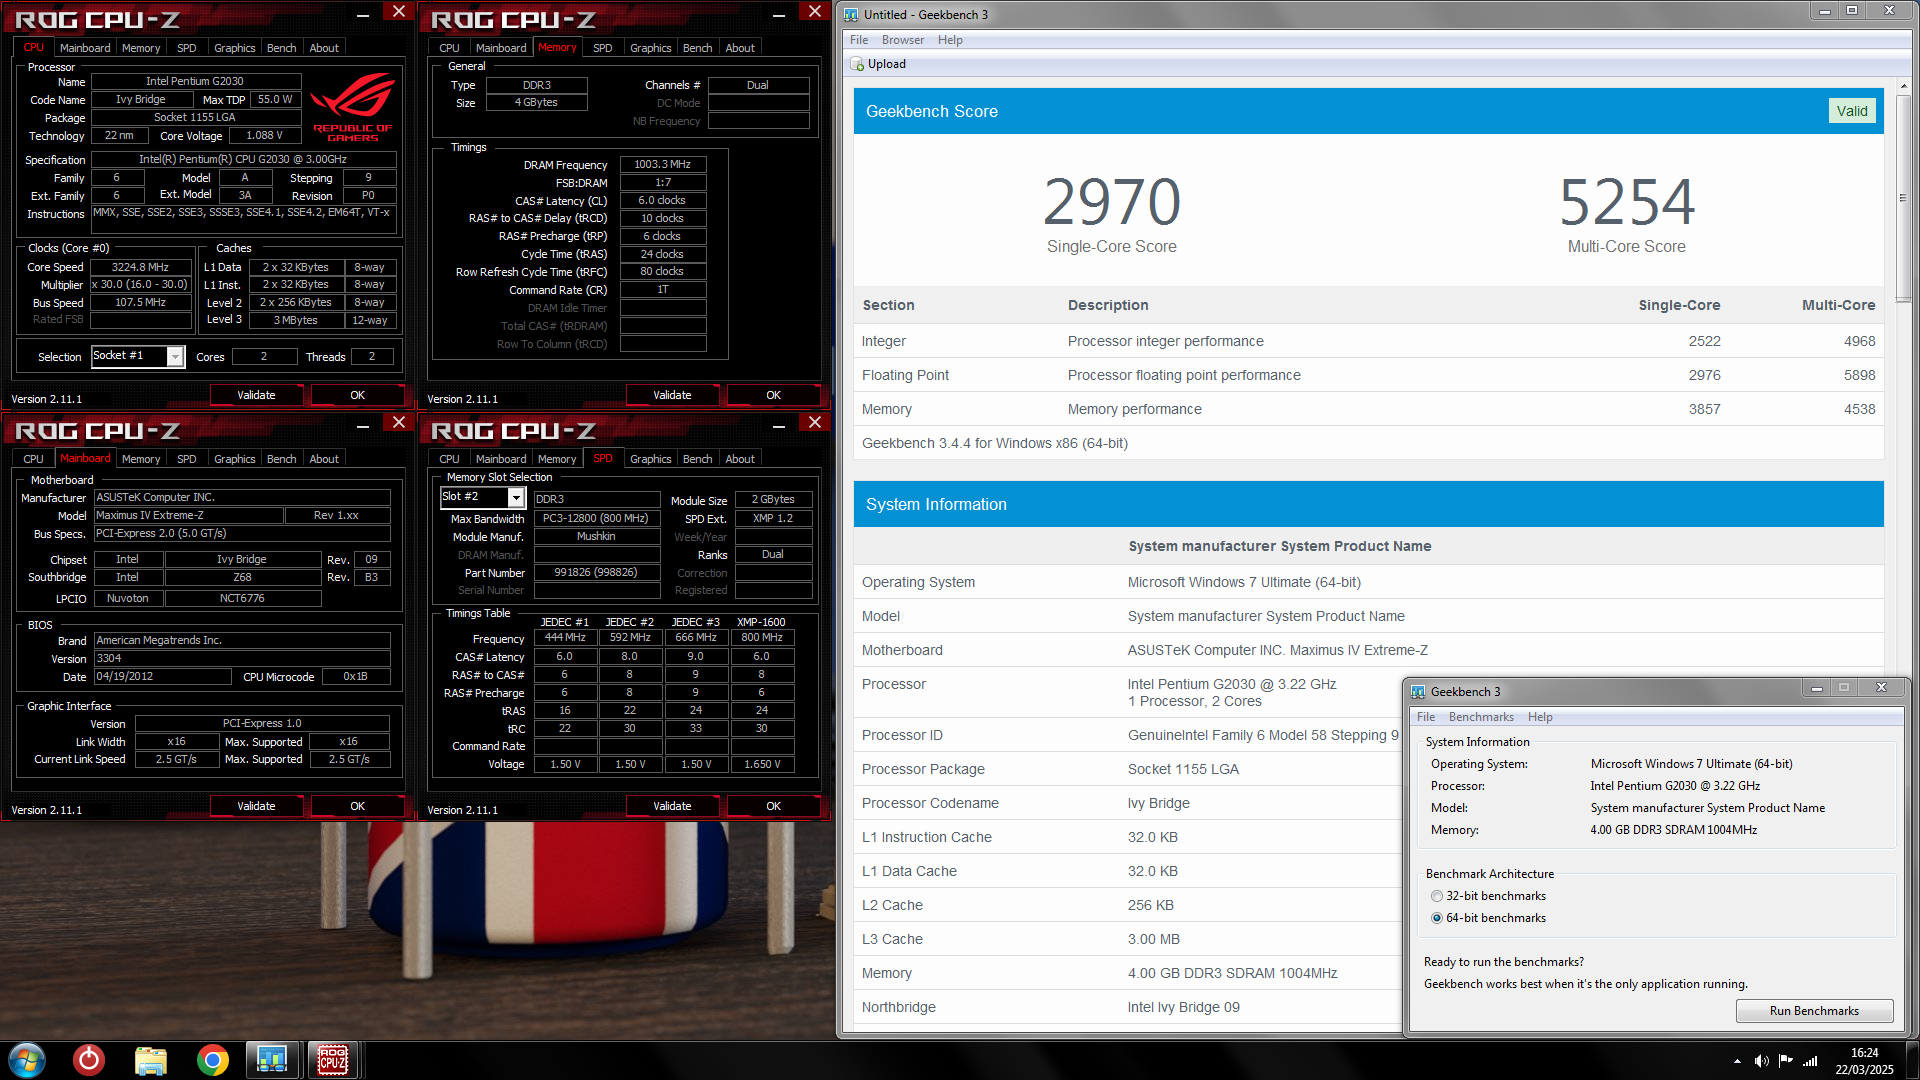Switch to CPU tab in bottom-left CPU-Z Mainboard window
The height and width of the screenshot is (1080, 1920).
point(33,459)
